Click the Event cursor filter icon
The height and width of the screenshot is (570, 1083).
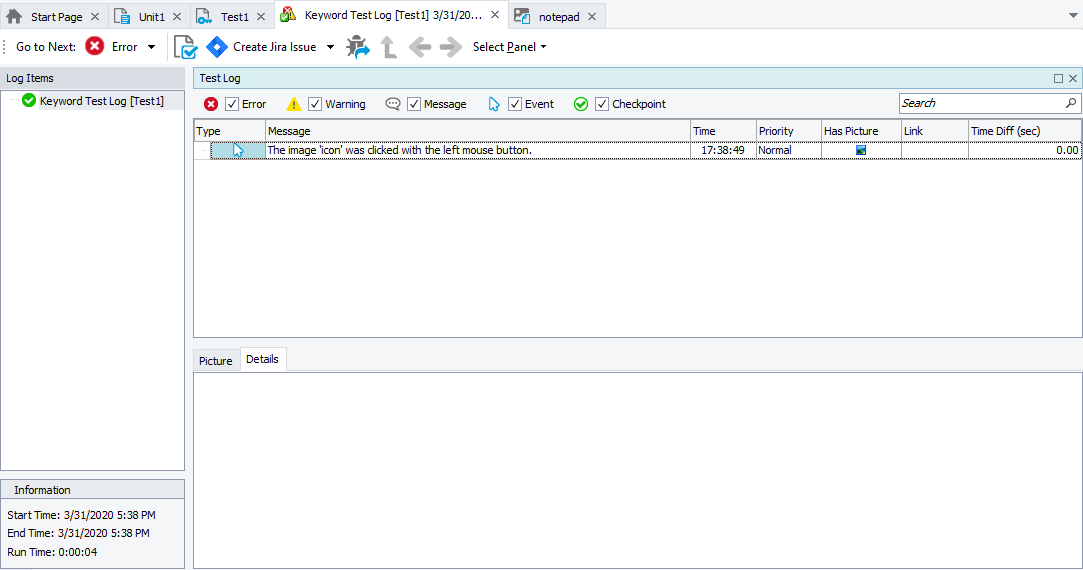(x=494, y=104)
